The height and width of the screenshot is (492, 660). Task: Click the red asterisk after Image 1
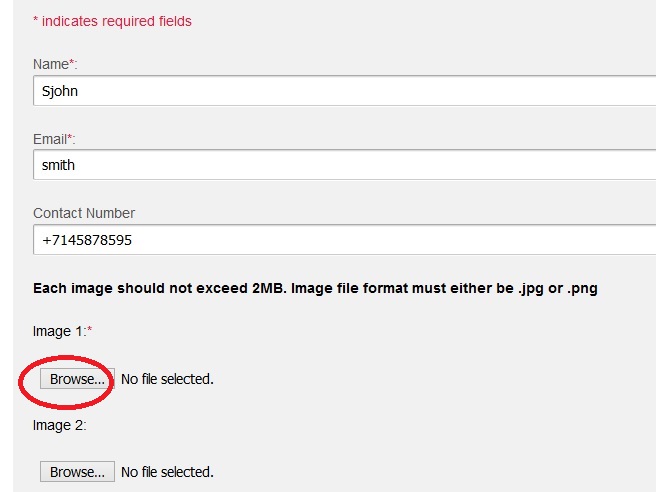click(x=89, y=330)
